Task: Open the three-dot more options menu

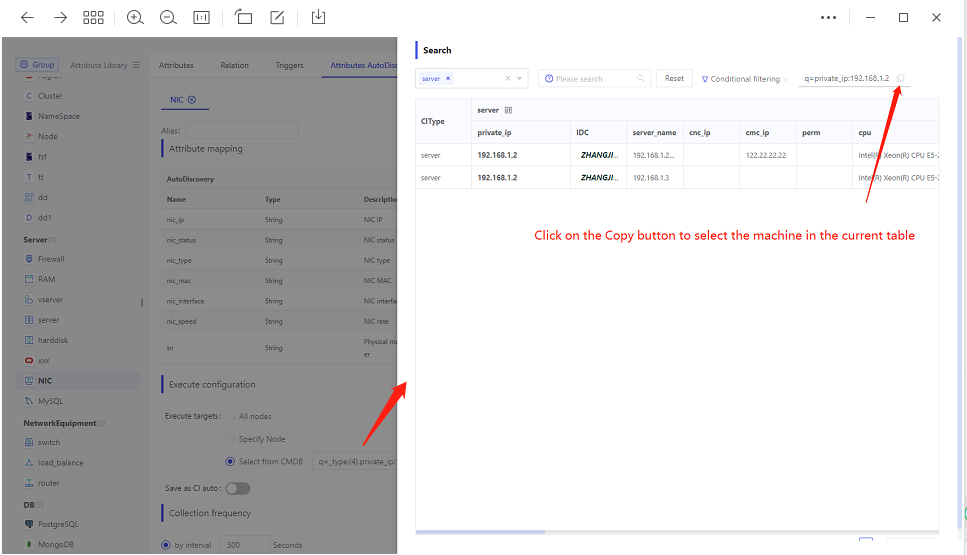Action: [828, 17]
